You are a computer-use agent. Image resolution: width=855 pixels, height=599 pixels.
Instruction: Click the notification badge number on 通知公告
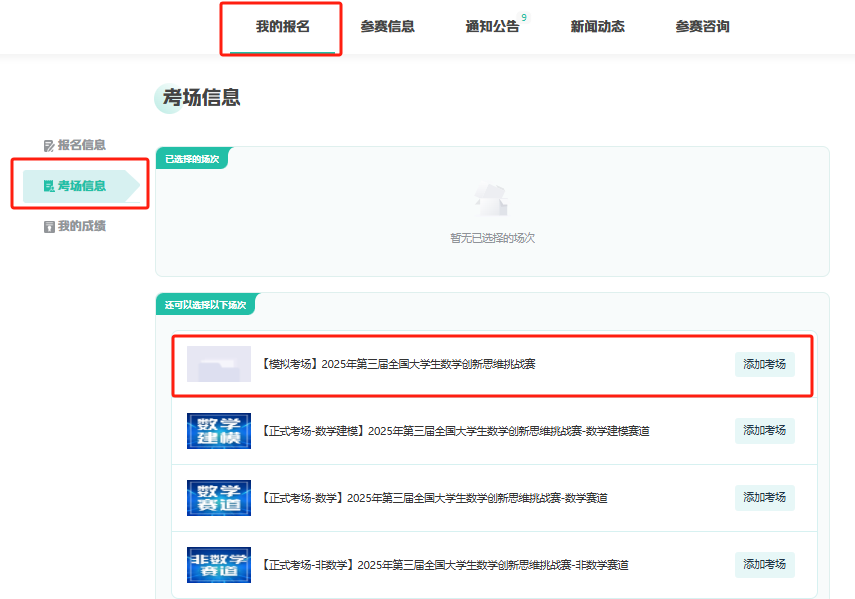click(524, 18)
